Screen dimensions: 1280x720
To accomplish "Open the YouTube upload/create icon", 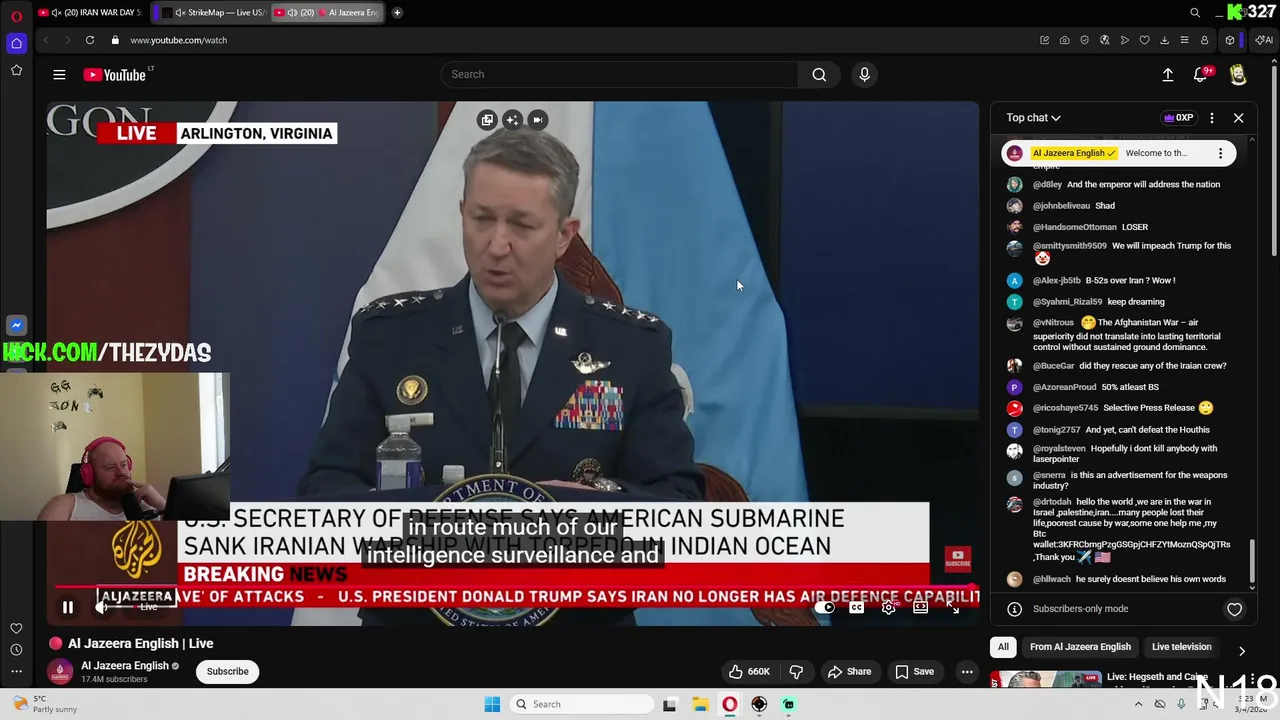I will 1167,74.
